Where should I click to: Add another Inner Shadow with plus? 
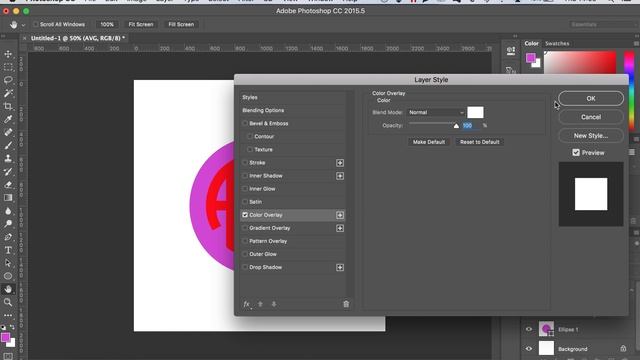[x=340, y=176]
